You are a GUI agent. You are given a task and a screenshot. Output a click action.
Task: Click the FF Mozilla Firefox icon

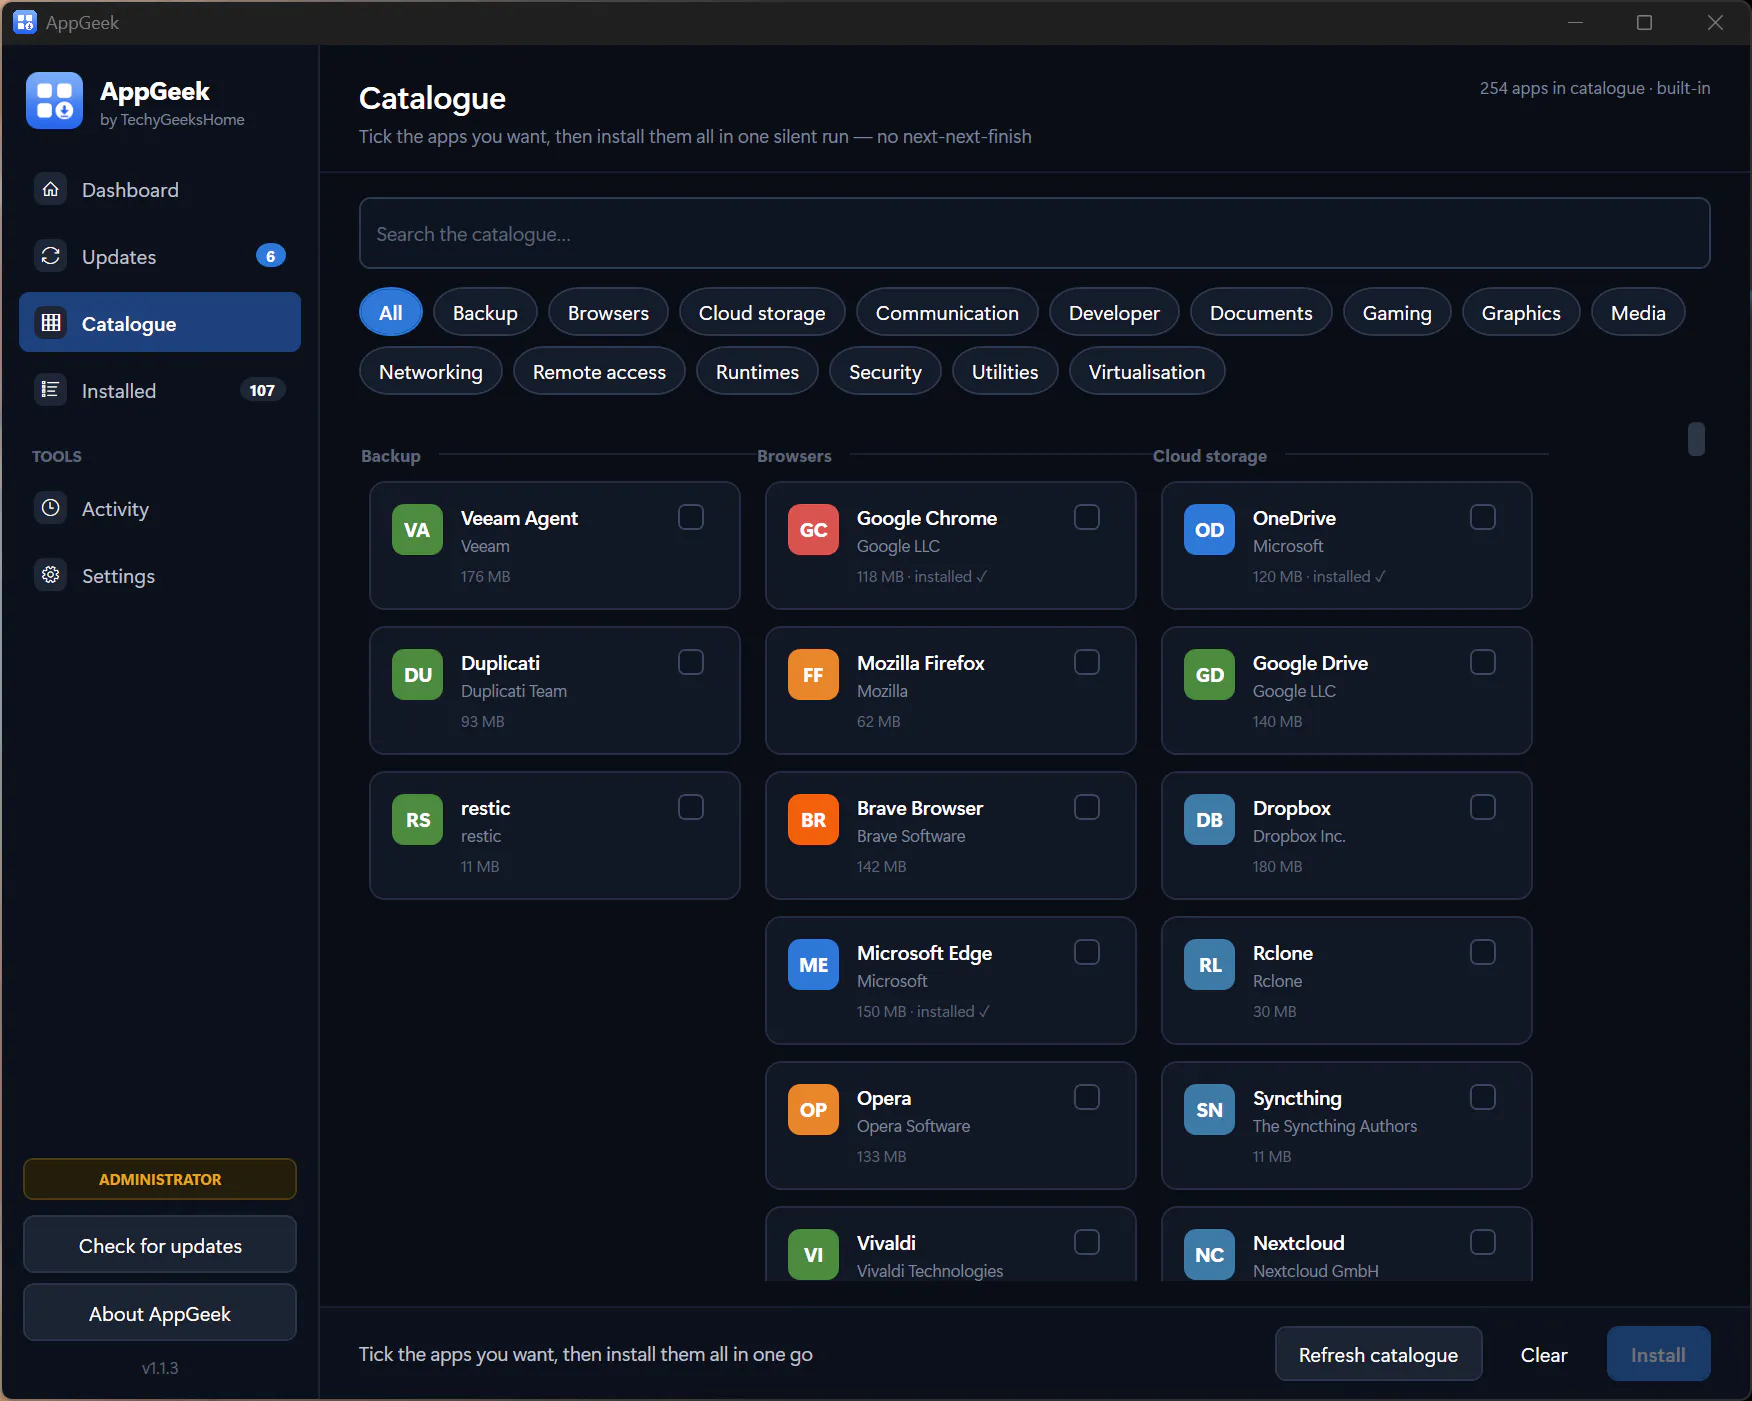[813, 675]
